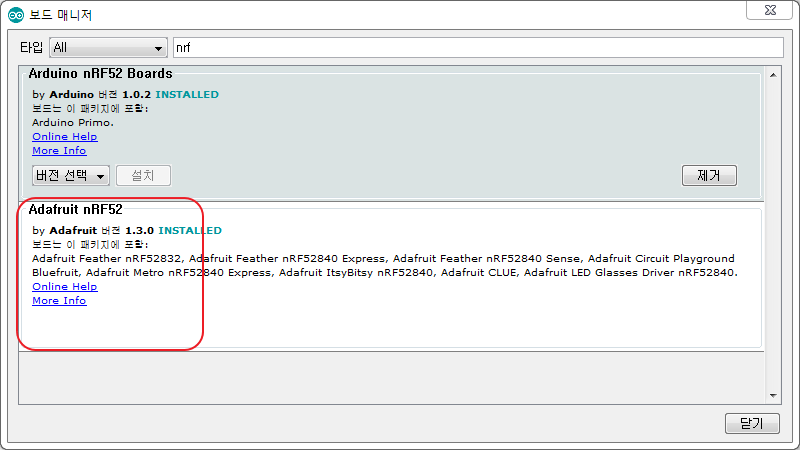
Task: Click the scrollbar down arrow in boards list
Action: [773, 395]
